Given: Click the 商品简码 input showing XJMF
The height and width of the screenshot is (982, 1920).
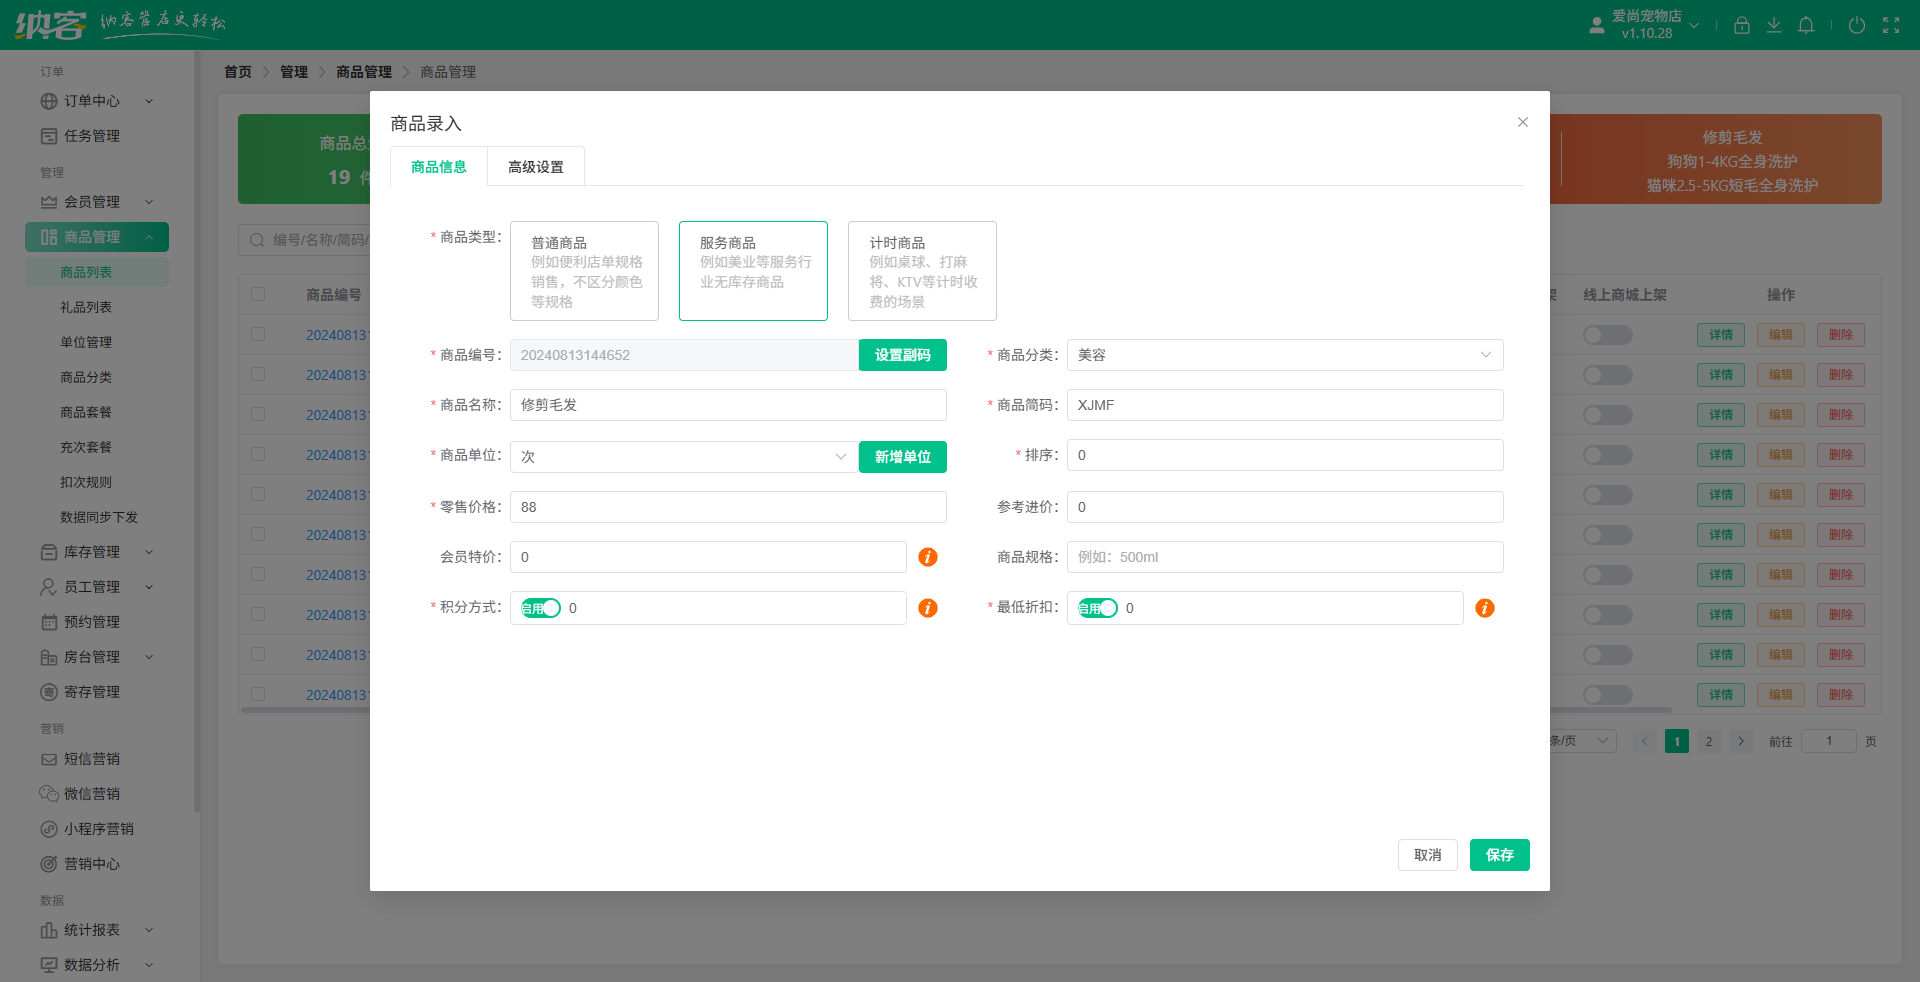Looking at the screenshot, I should point(1285,405).
